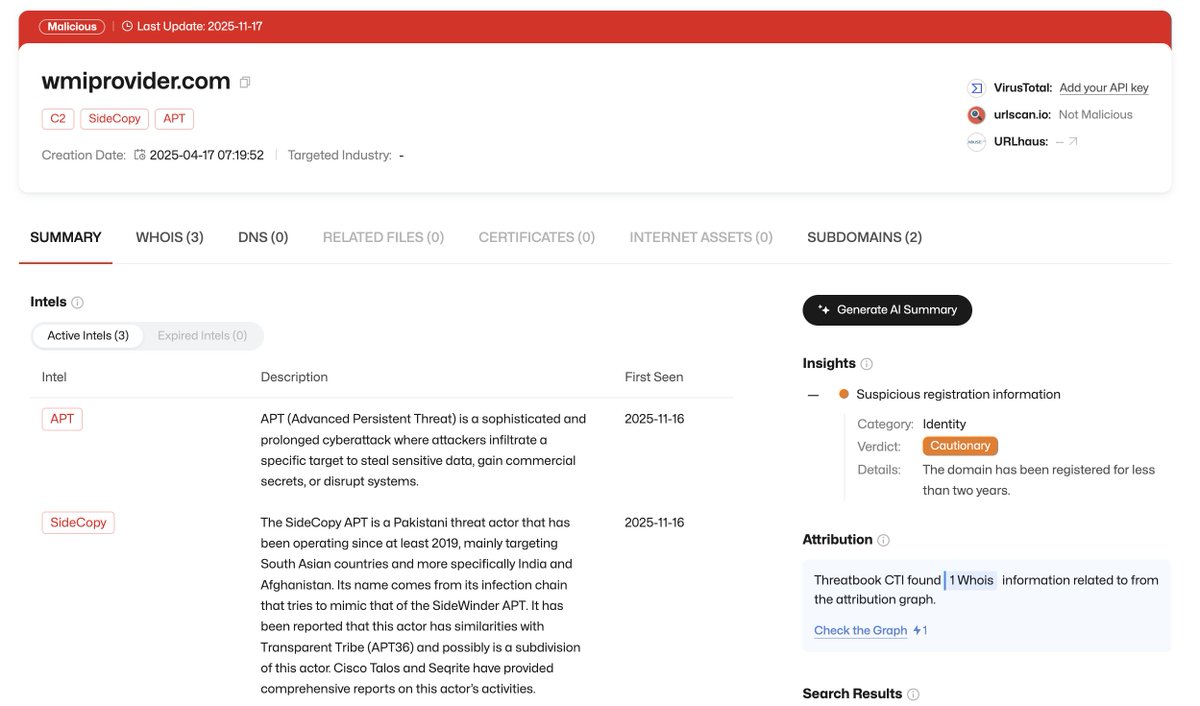The image size is (1200, 706).
Task: Open the CERTIFICATES (0) tab
Action: [537, 237]
